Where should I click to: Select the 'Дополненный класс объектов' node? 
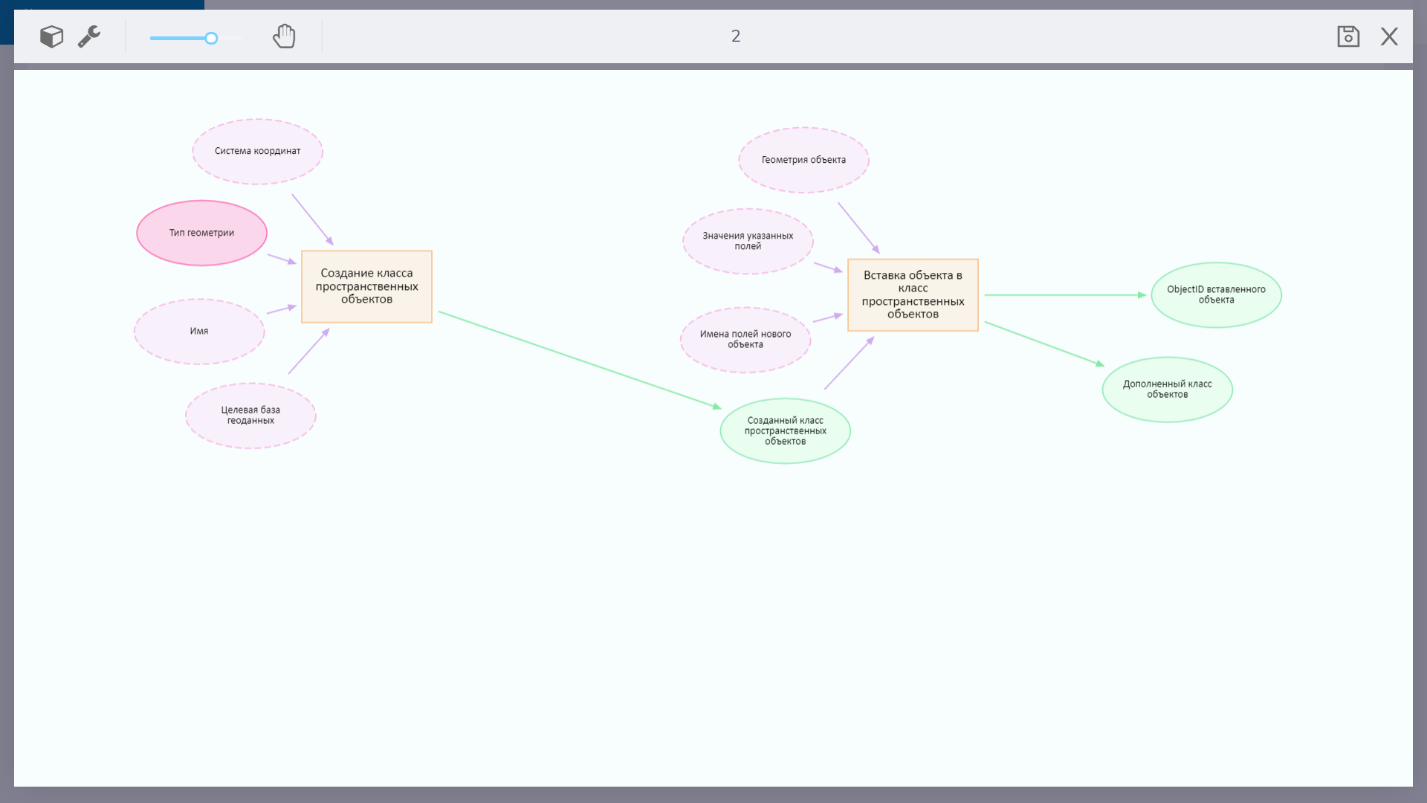1167,389
